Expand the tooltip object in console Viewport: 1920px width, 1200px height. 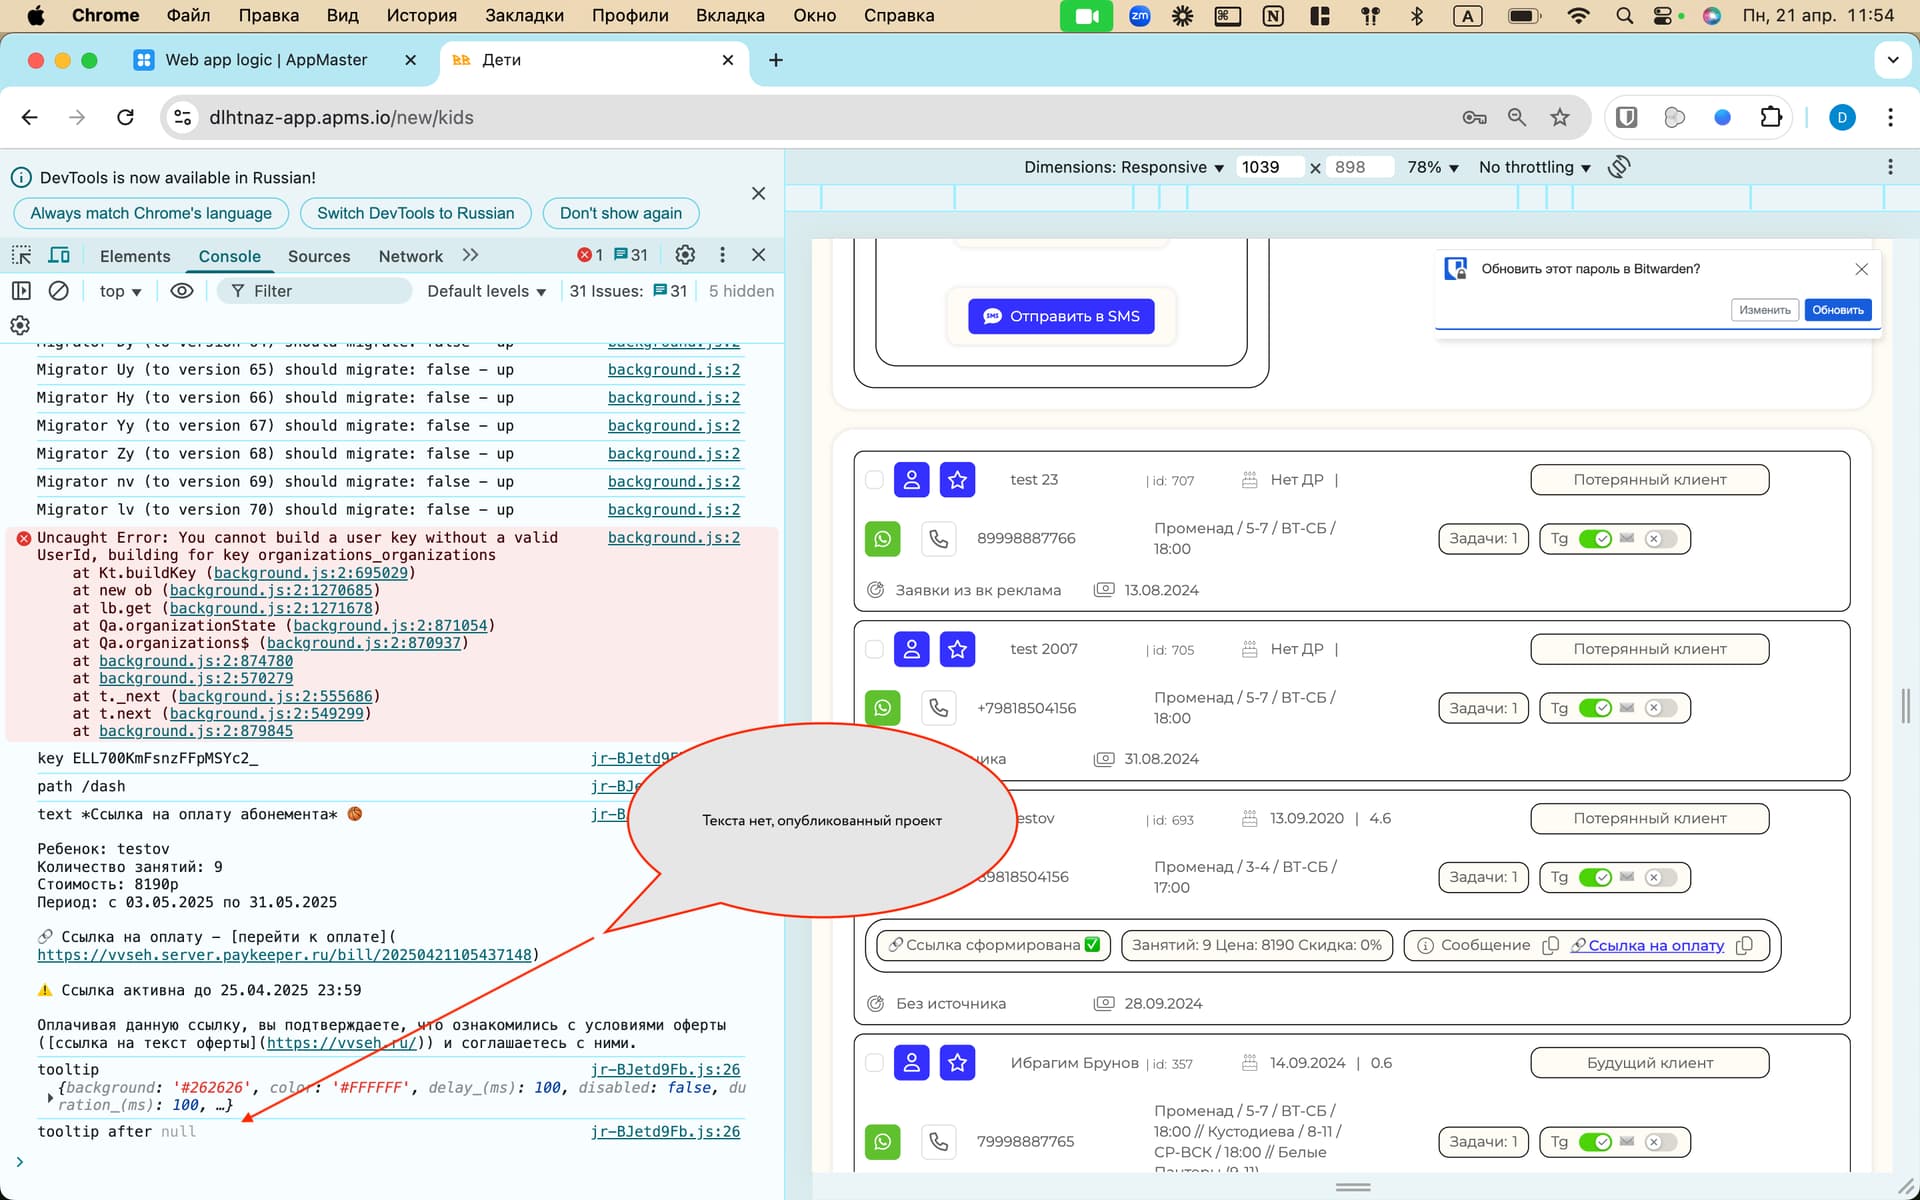50,1097
